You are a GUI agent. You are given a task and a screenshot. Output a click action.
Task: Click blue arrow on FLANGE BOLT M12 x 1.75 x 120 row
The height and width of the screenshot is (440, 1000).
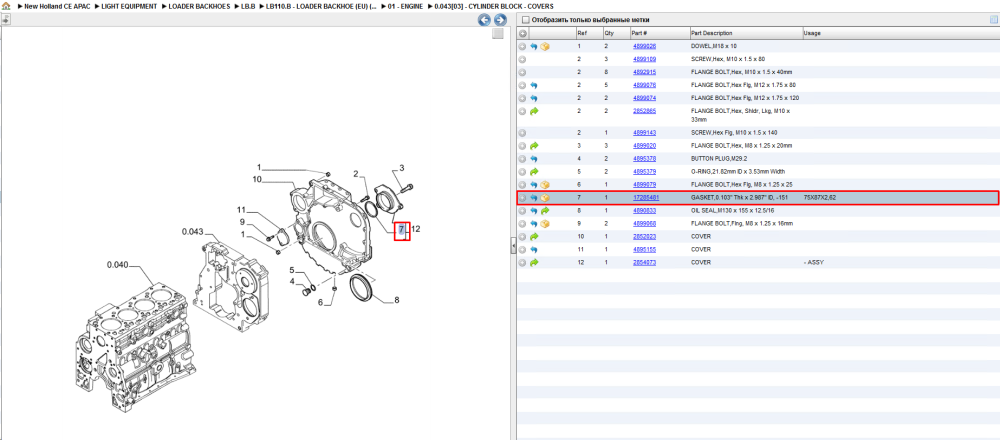534,98
